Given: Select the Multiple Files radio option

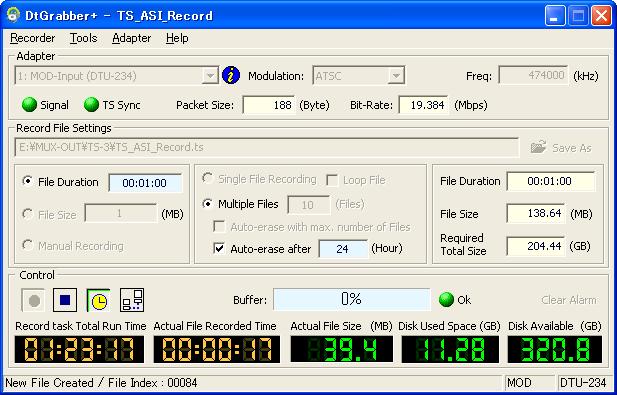Looking at the screenshot, I should coord(207,204).
